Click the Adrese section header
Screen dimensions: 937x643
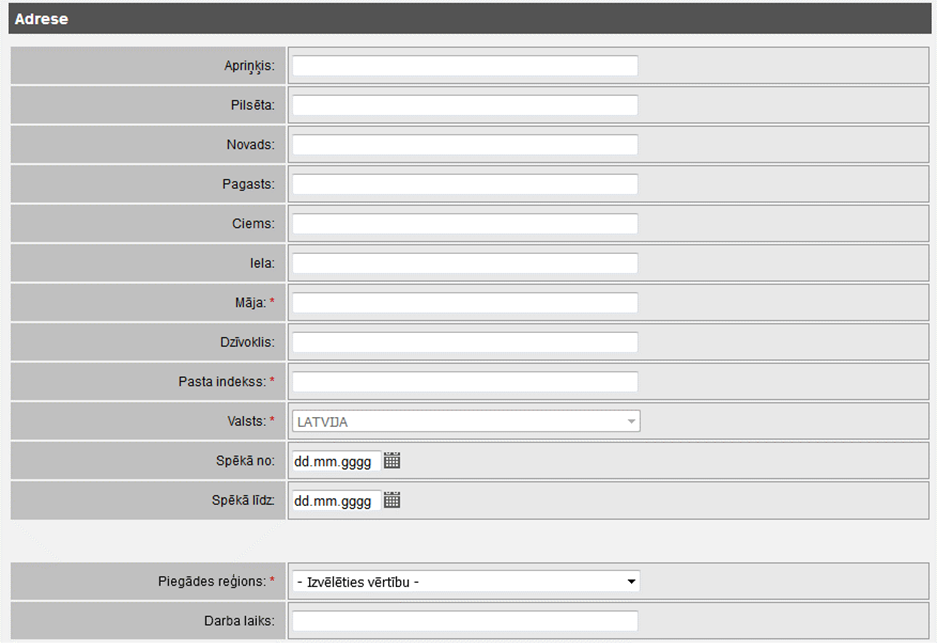42,19
